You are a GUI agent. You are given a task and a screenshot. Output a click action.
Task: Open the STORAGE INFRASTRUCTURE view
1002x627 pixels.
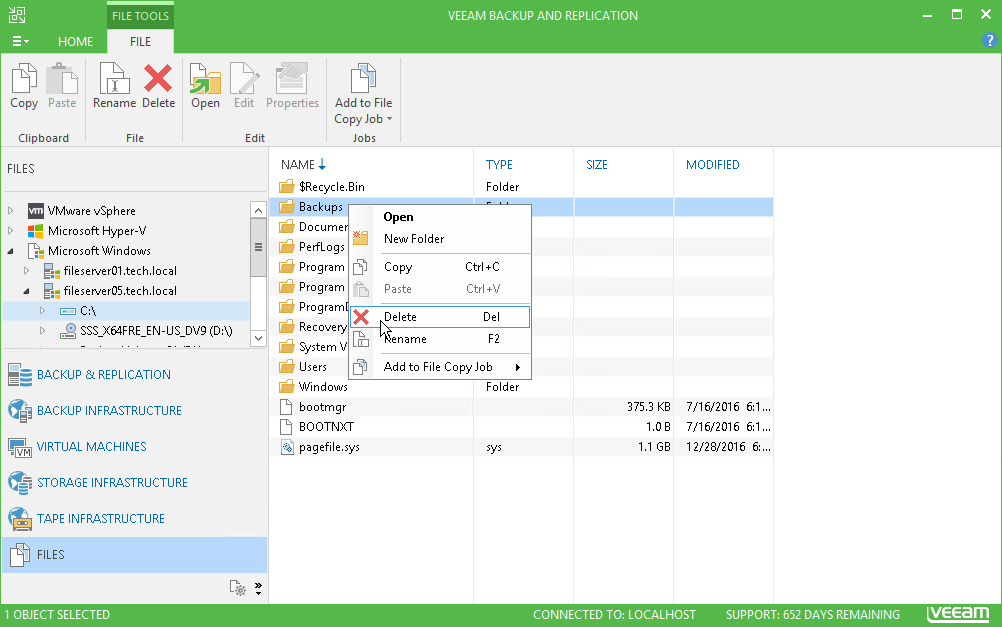click(112, 483)
